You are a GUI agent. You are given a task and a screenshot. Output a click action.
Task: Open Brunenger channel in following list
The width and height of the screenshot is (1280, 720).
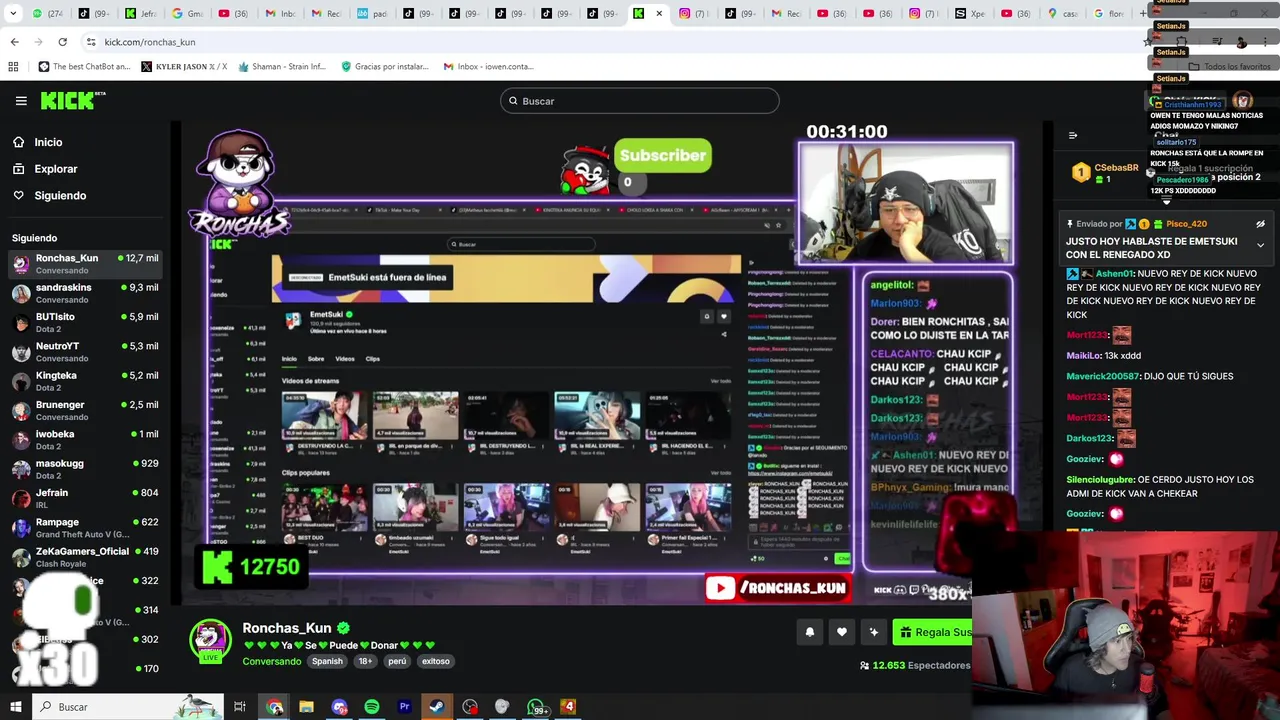85,410
